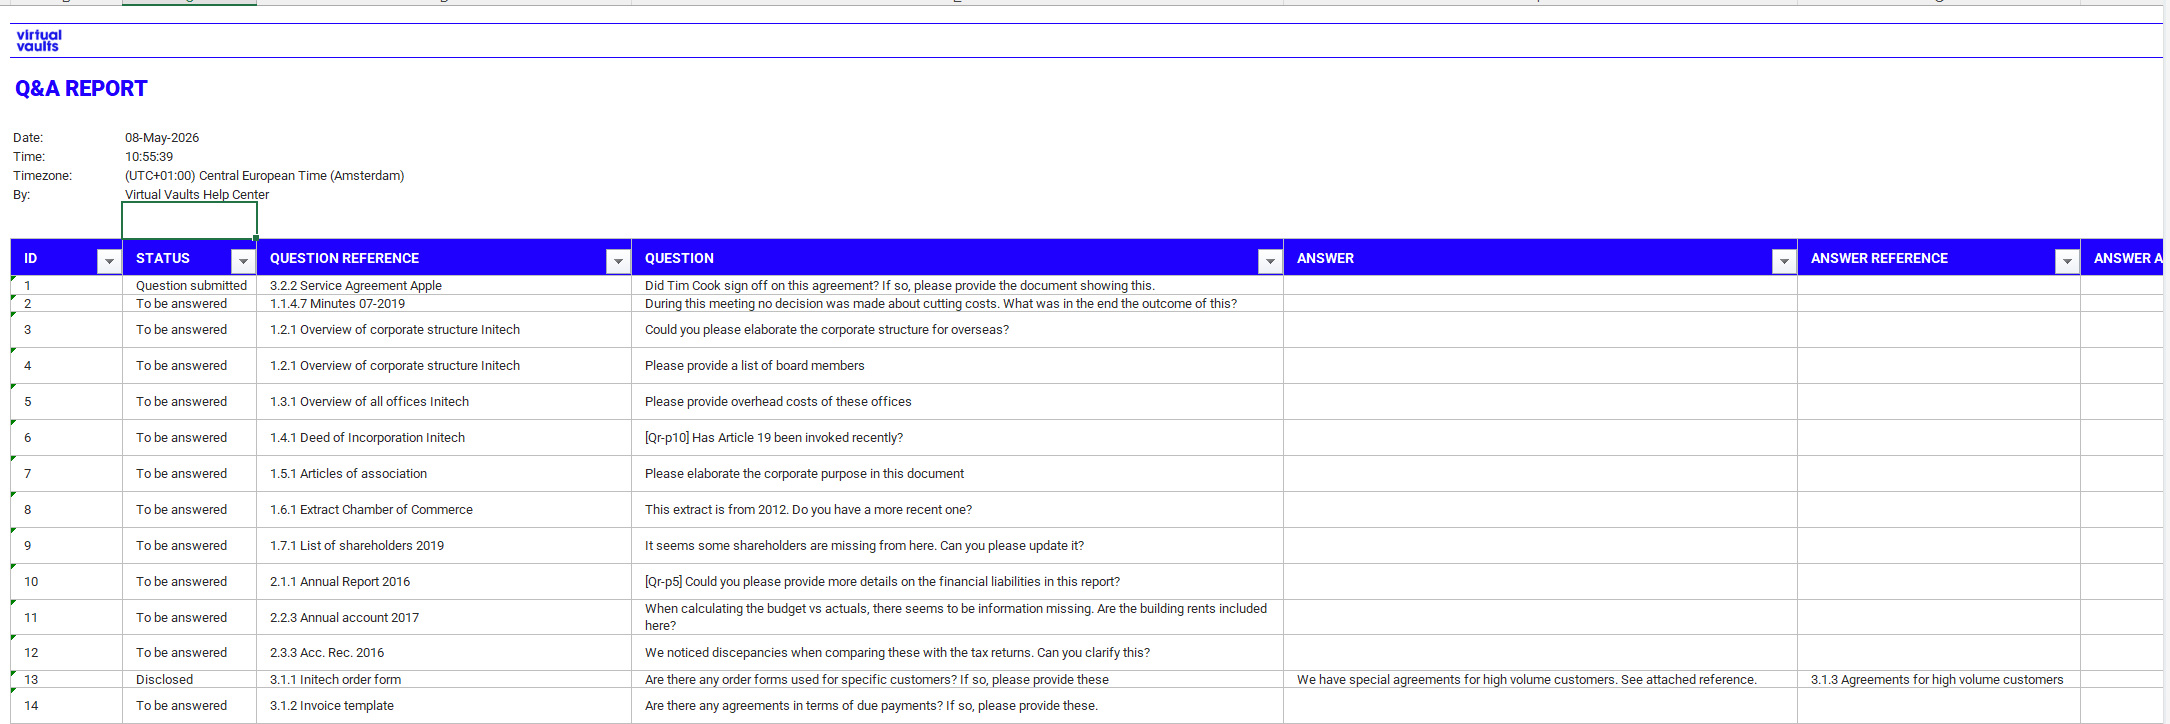
Task: Select the date value 08-May-2026
Action: click(162, 138)
